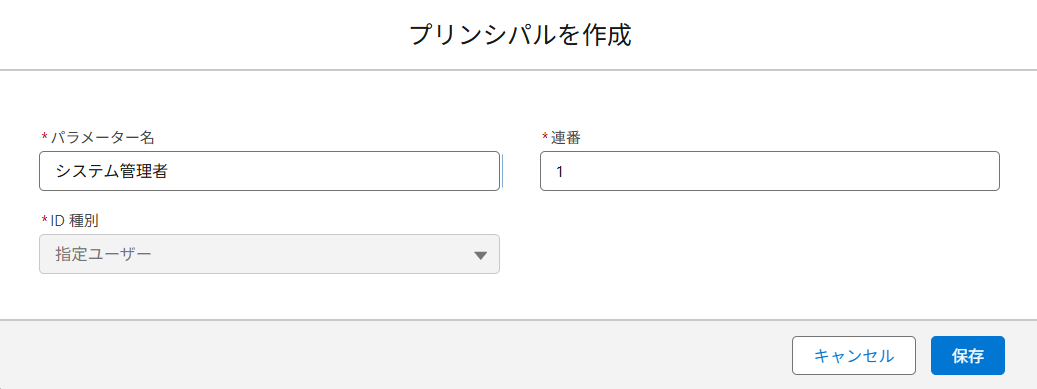Select the 指定ユーザー value in dropdown
Screen dimensions: 1037x389
pyautogui.click(x=103, y=254)
